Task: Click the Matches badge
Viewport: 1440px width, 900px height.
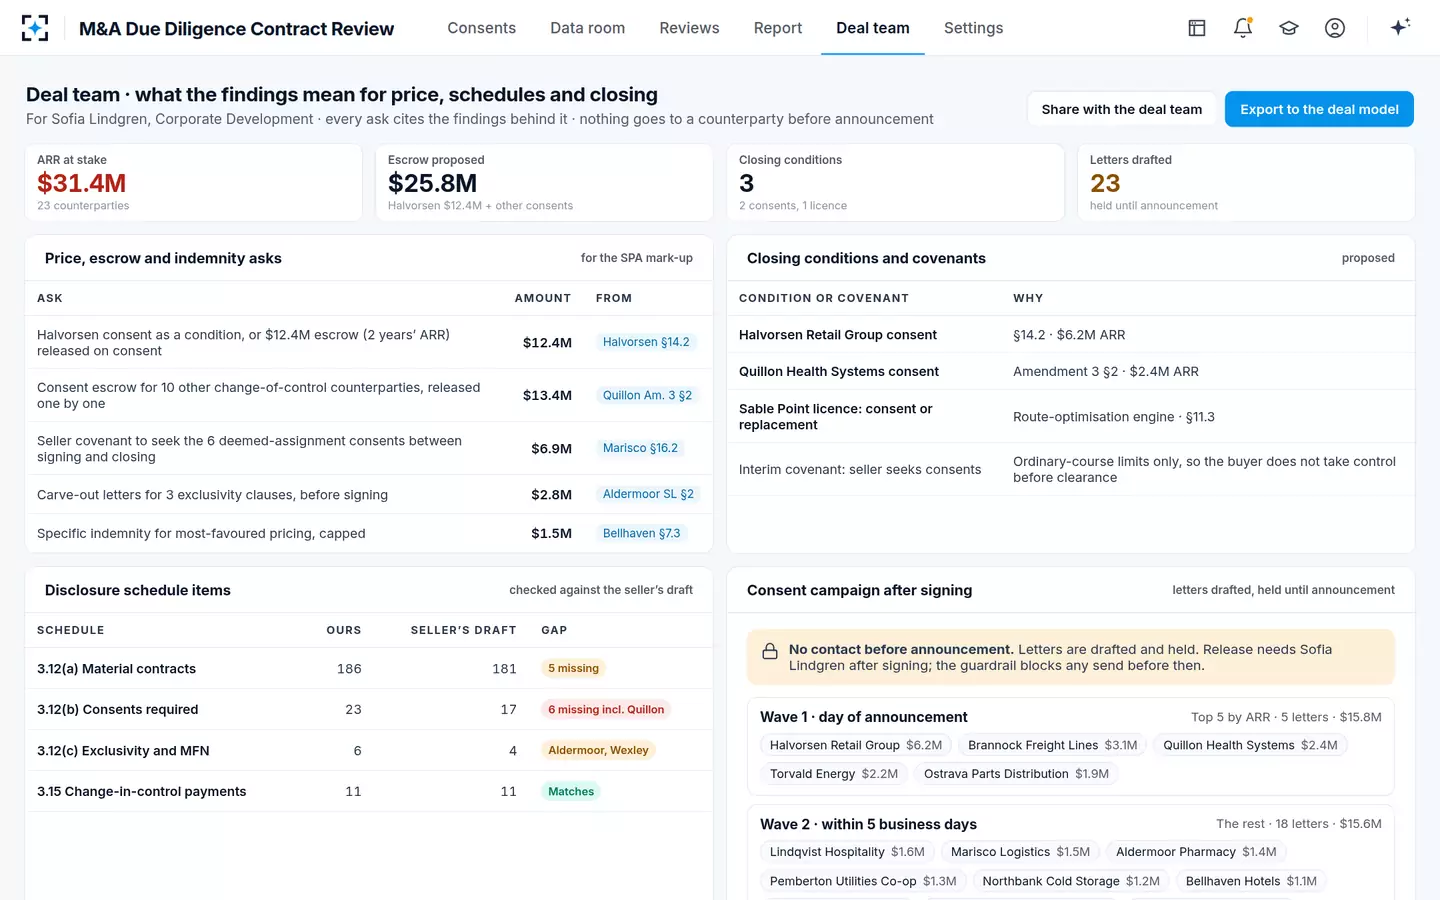Action: (x=571, y=791)
